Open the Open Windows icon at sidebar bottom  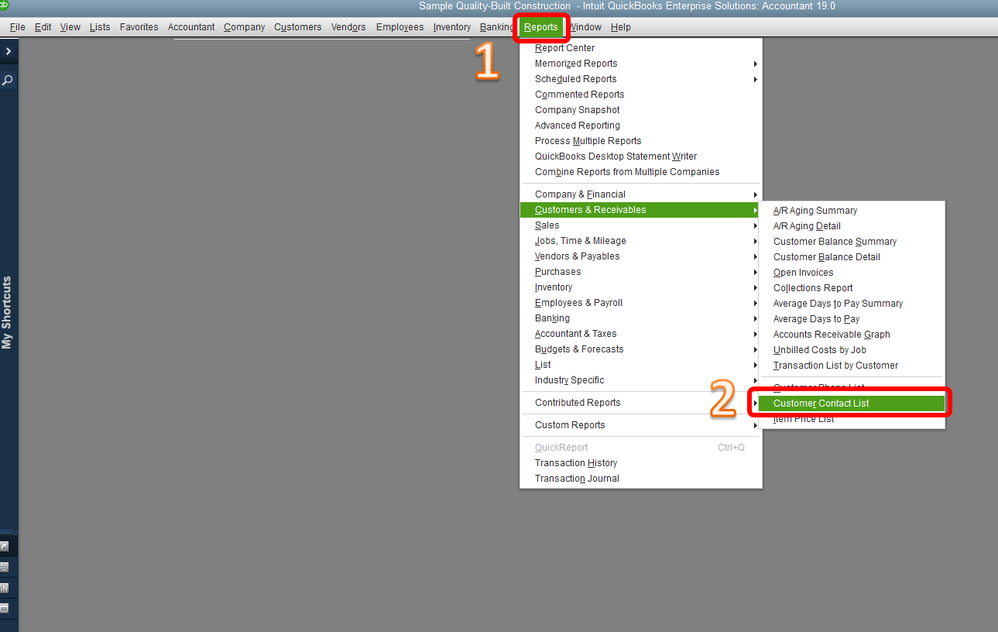4,608
